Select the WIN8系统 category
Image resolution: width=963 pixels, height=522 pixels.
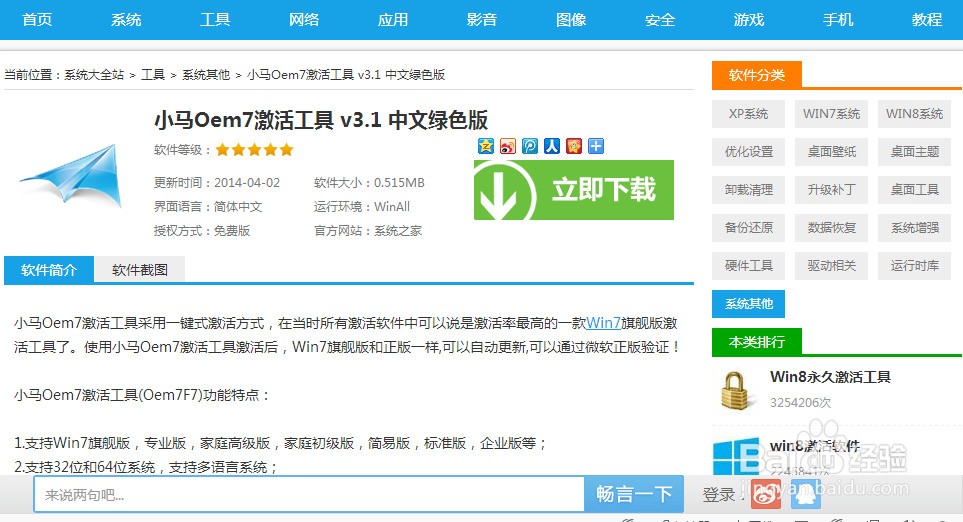[914, 114]
